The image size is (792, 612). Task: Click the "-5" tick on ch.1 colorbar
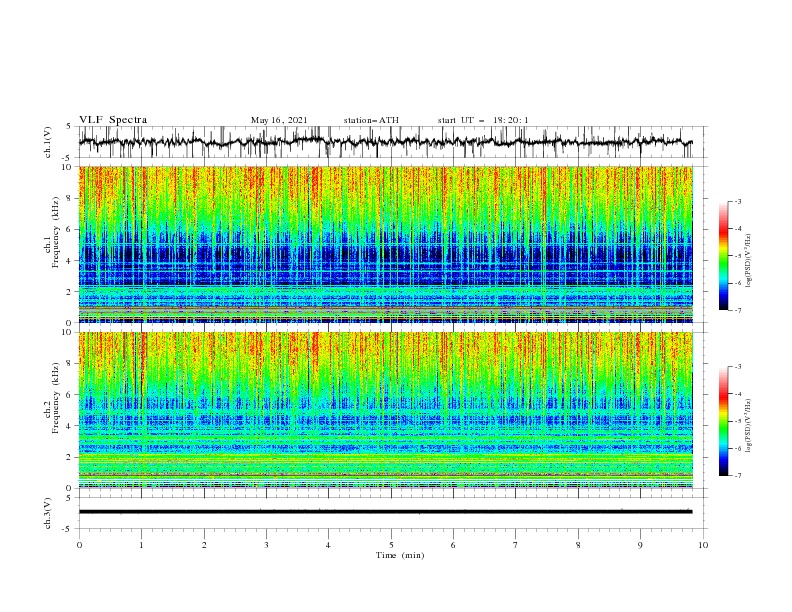point(737,256)
